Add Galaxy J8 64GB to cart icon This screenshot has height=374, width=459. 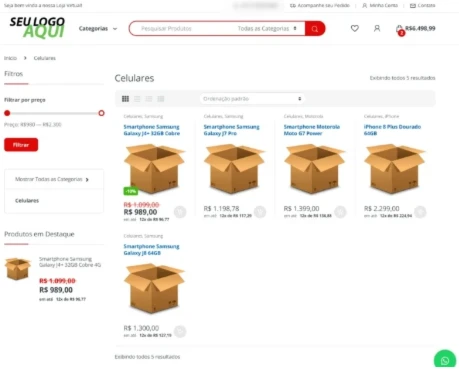tap(180, 331)
